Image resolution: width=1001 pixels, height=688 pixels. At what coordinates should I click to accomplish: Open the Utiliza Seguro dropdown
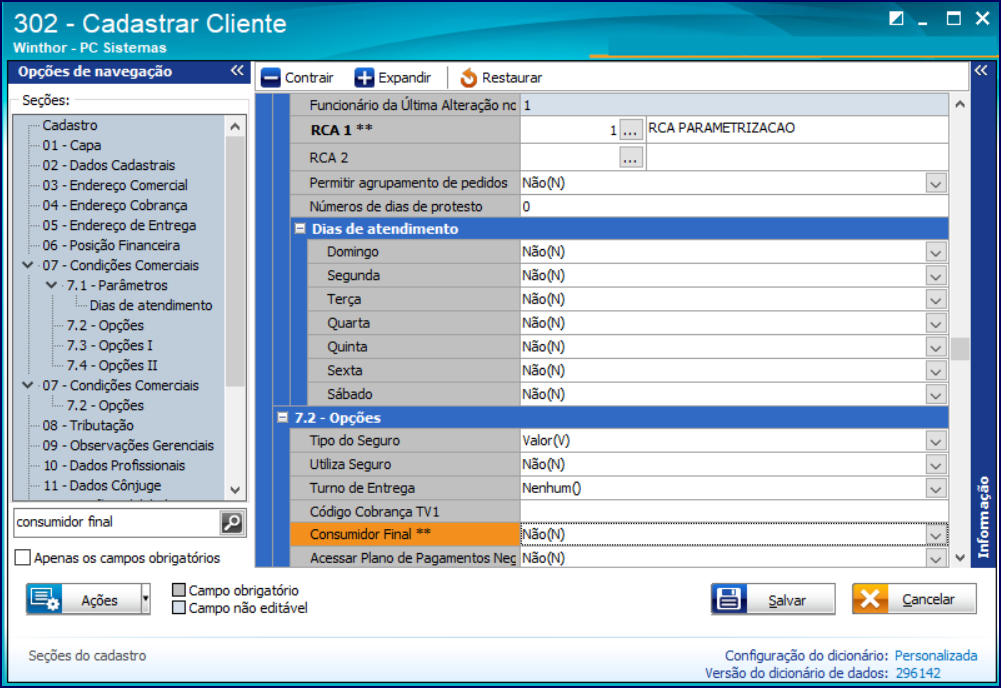(936, 465)
